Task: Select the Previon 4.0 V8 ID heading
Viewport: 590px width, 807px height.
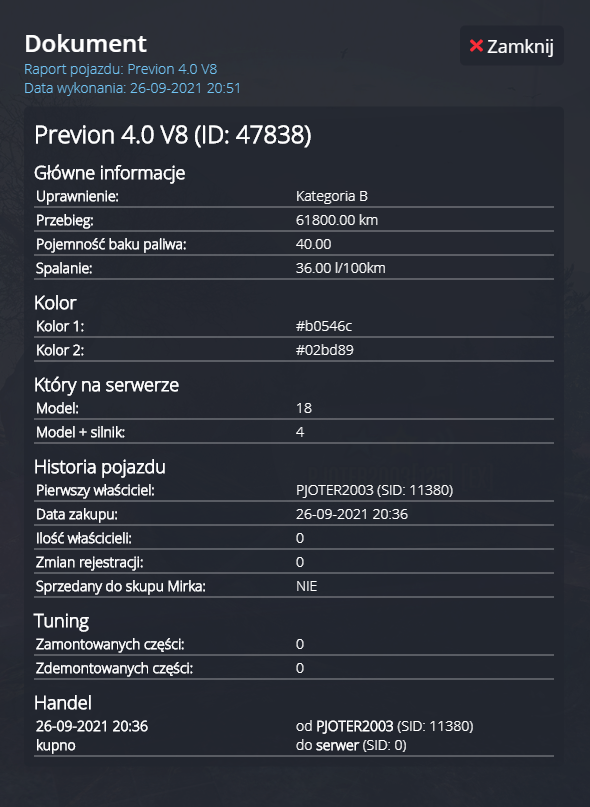Action: [173, 135]
